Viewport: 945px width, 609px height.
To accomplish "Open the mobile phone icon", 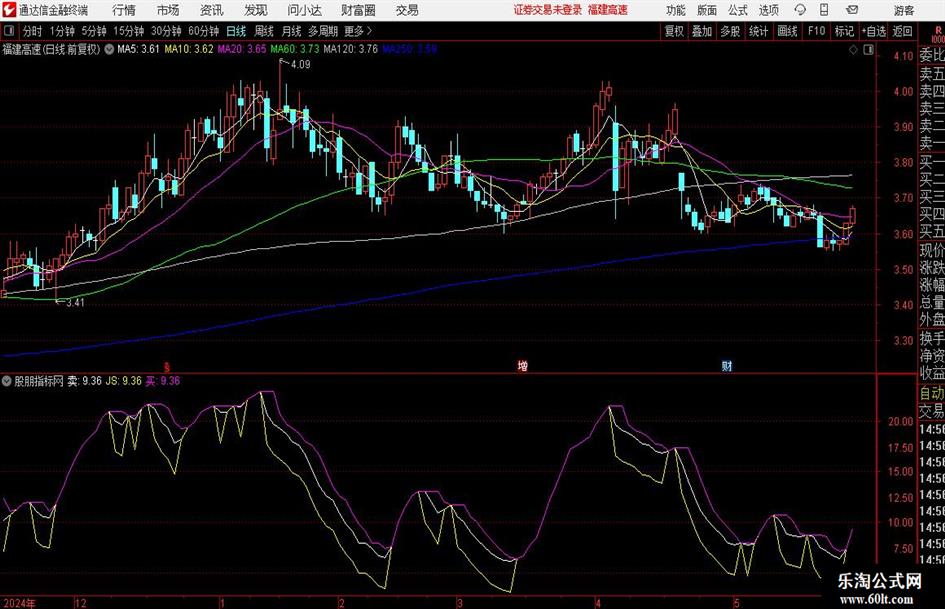I will tap(824, 10).
